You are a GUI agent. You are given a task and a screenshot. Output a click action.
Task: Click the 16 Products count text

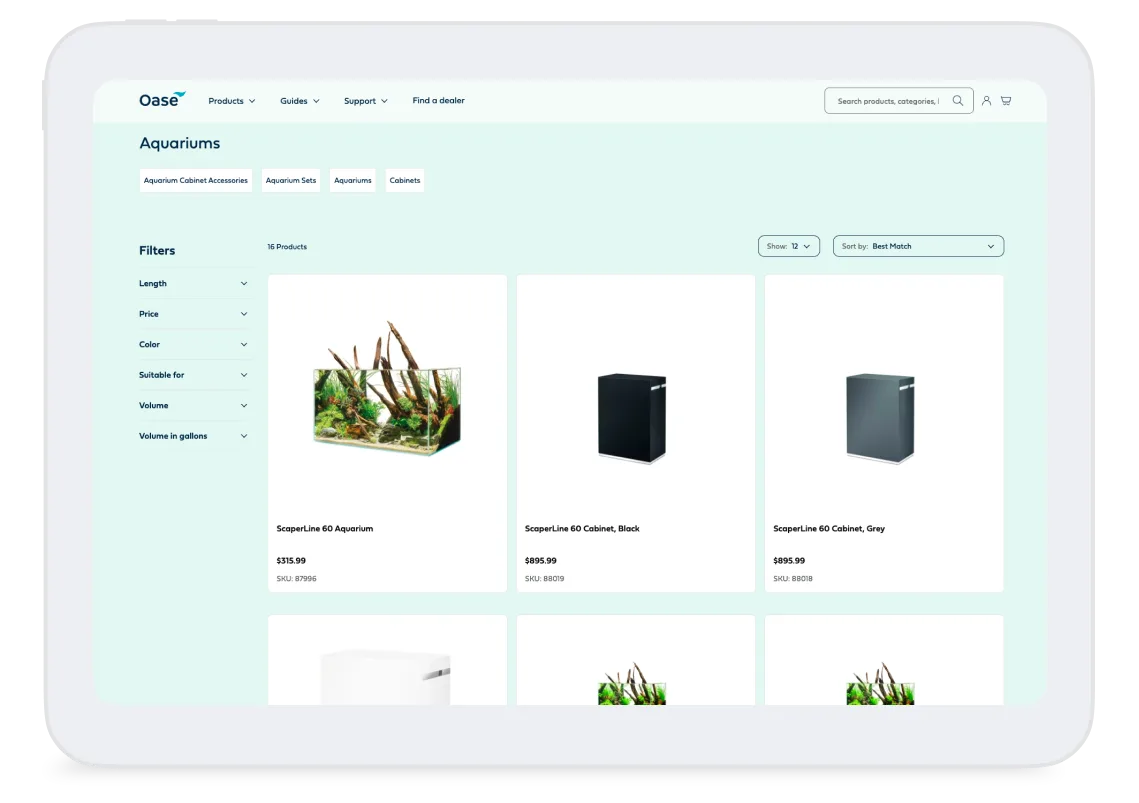click(x=287, y=246)
